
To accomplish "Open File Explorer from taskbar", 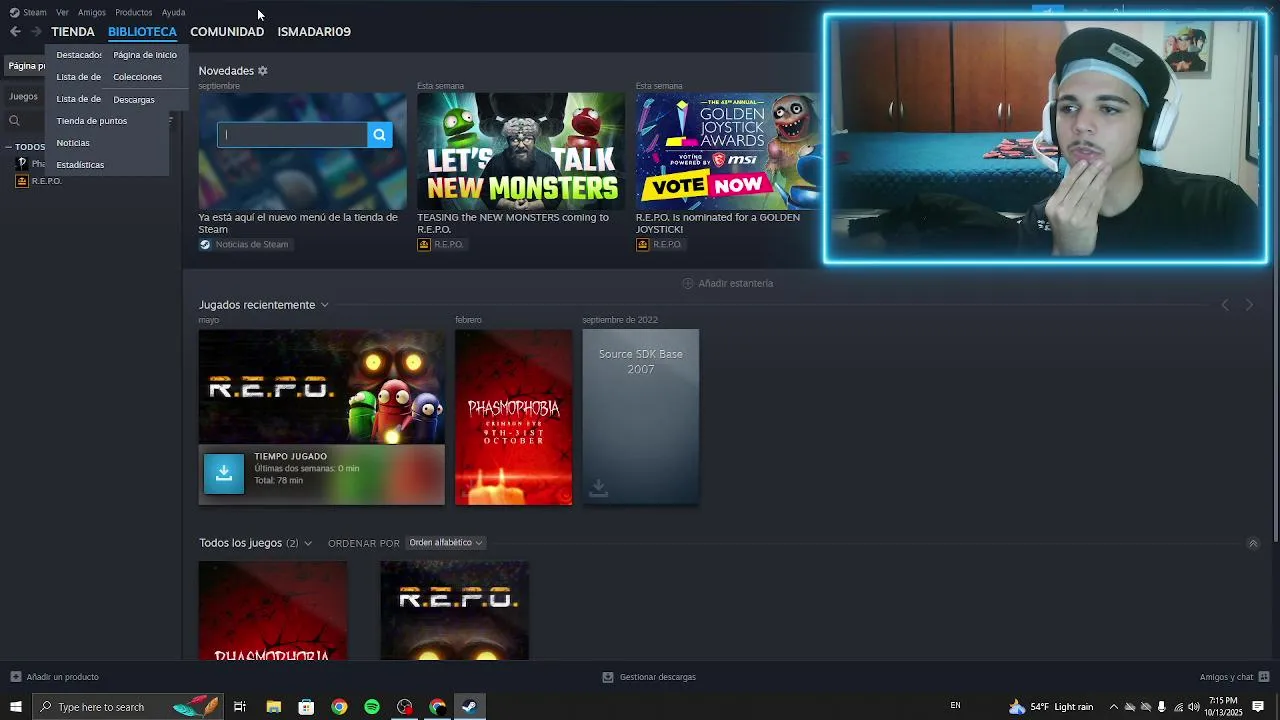I will click(x=273, y=707).
